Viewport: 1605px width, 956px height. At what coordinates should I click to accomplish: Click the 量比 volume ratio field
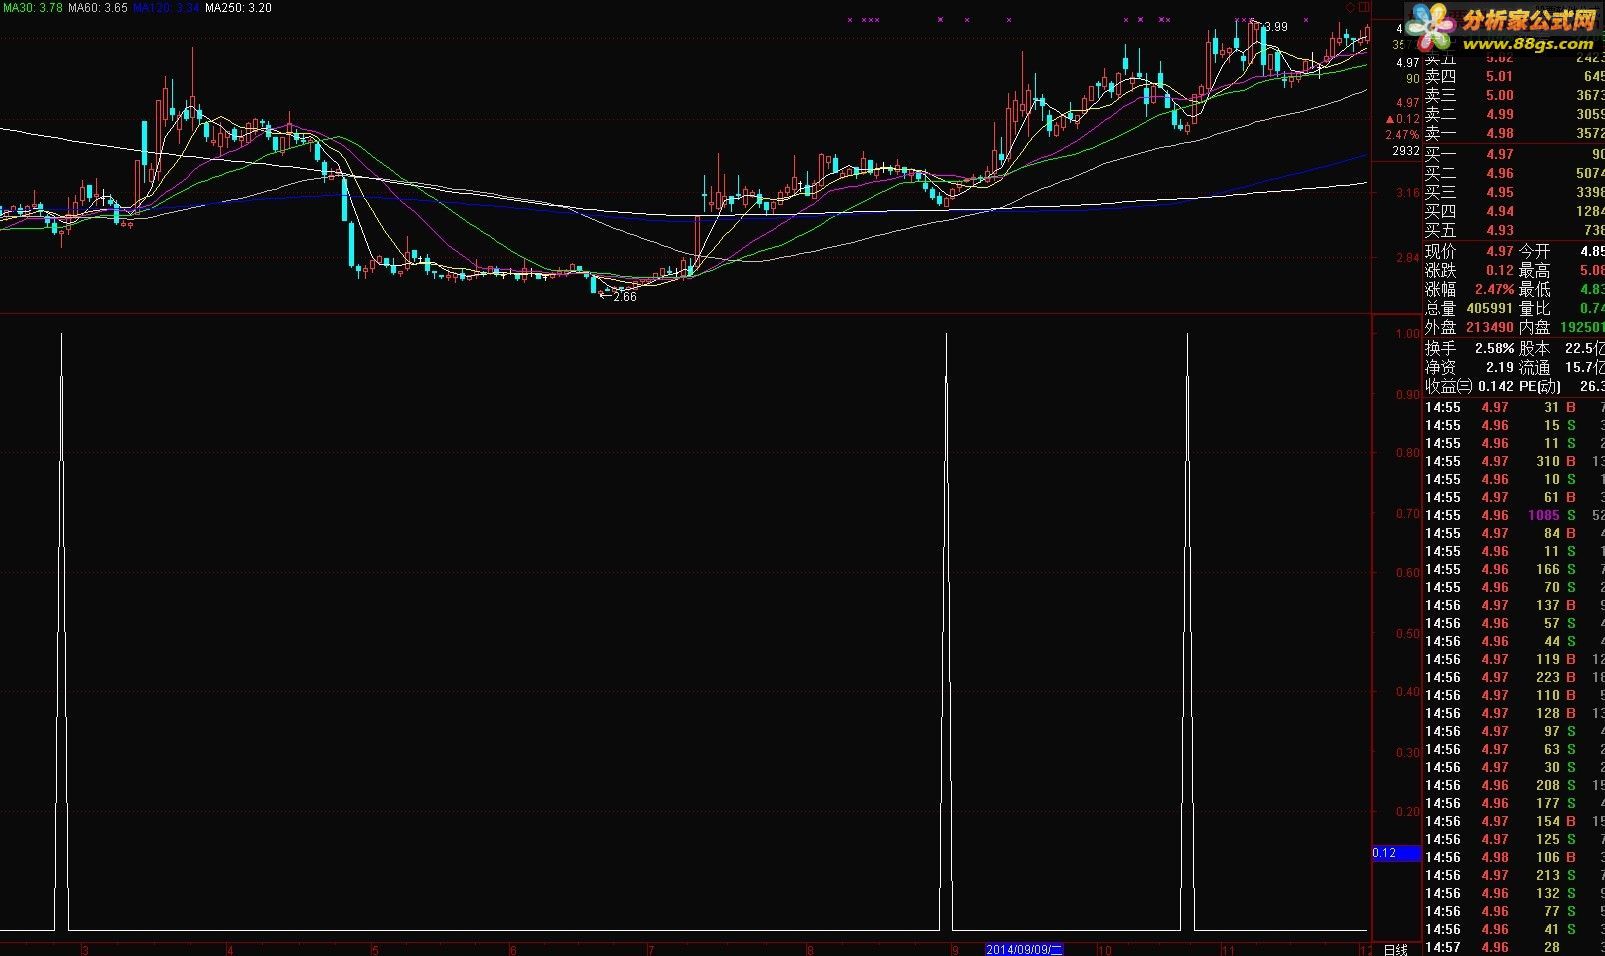(x=1562, y=308)
